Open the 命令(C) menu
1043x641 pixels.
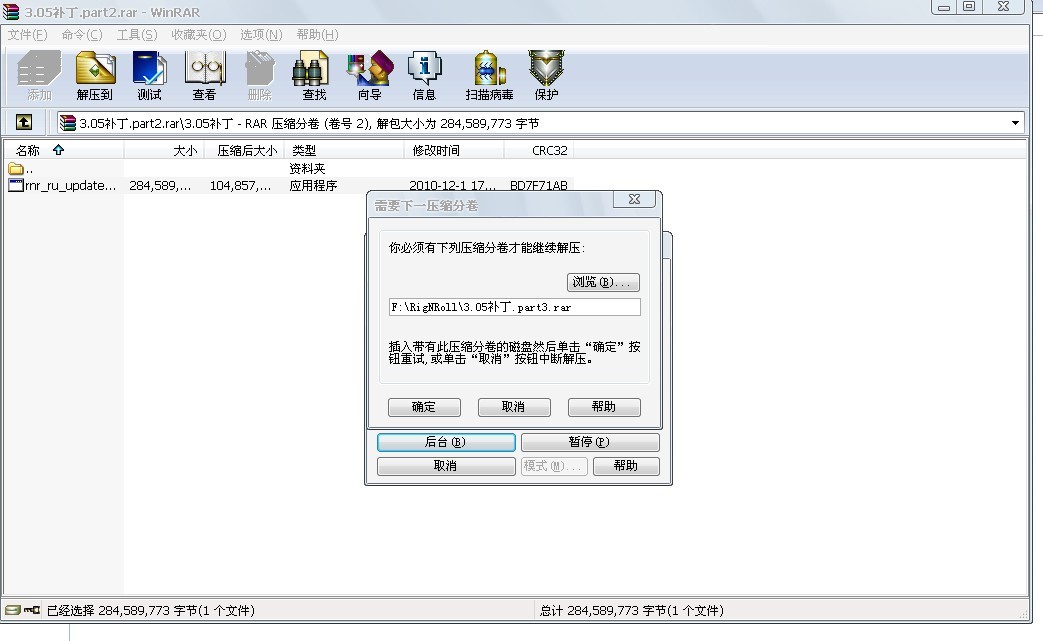tap(82, 35)
